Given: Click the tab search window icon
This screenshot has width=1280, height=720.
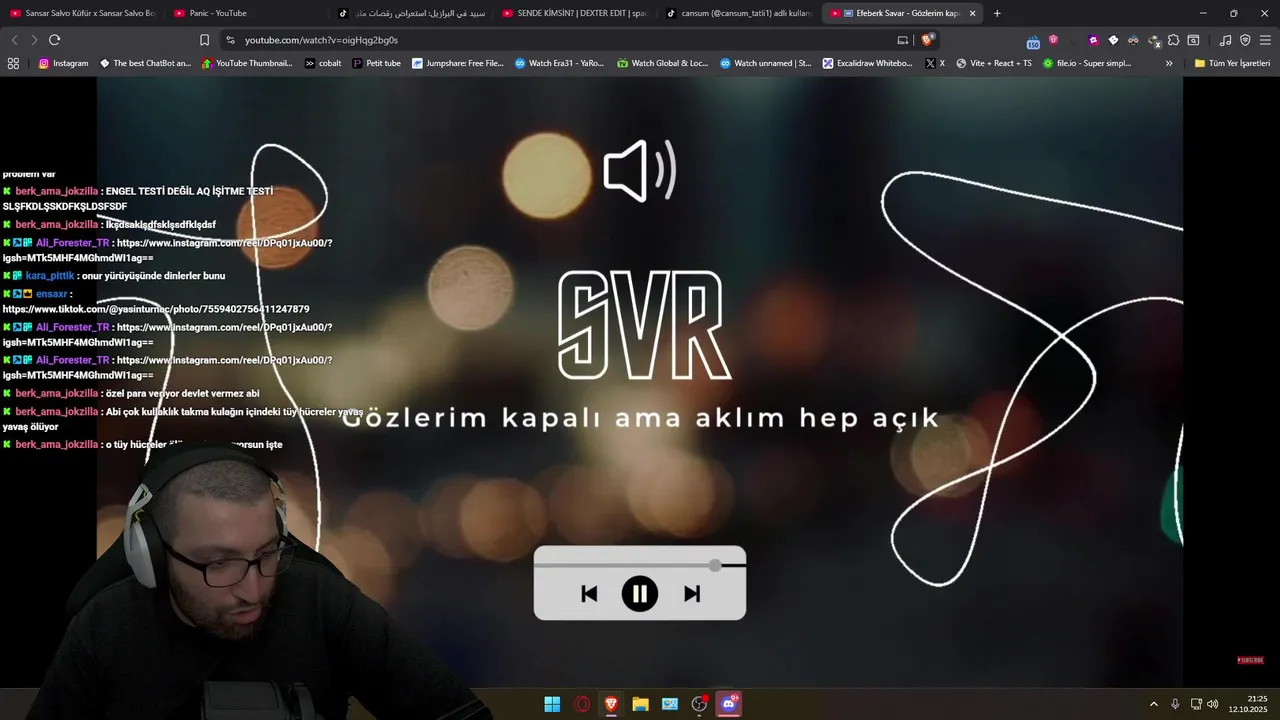Looking at the screenshot, I should coord(1193,40).
